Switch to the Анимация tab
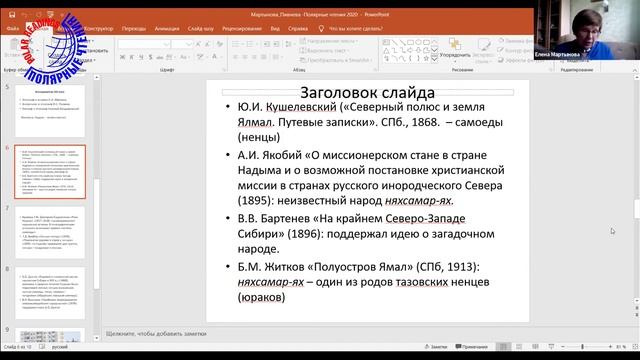 click(167, 29)
